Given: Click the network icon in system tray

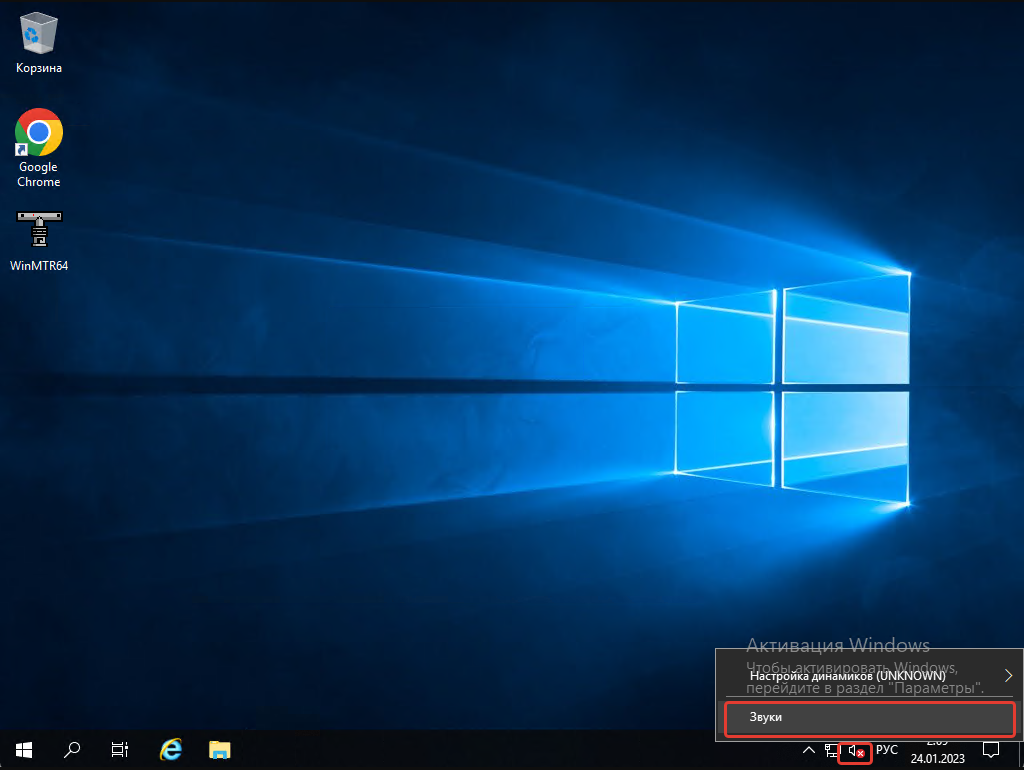Looking at the screenshot, I should 832,750.
